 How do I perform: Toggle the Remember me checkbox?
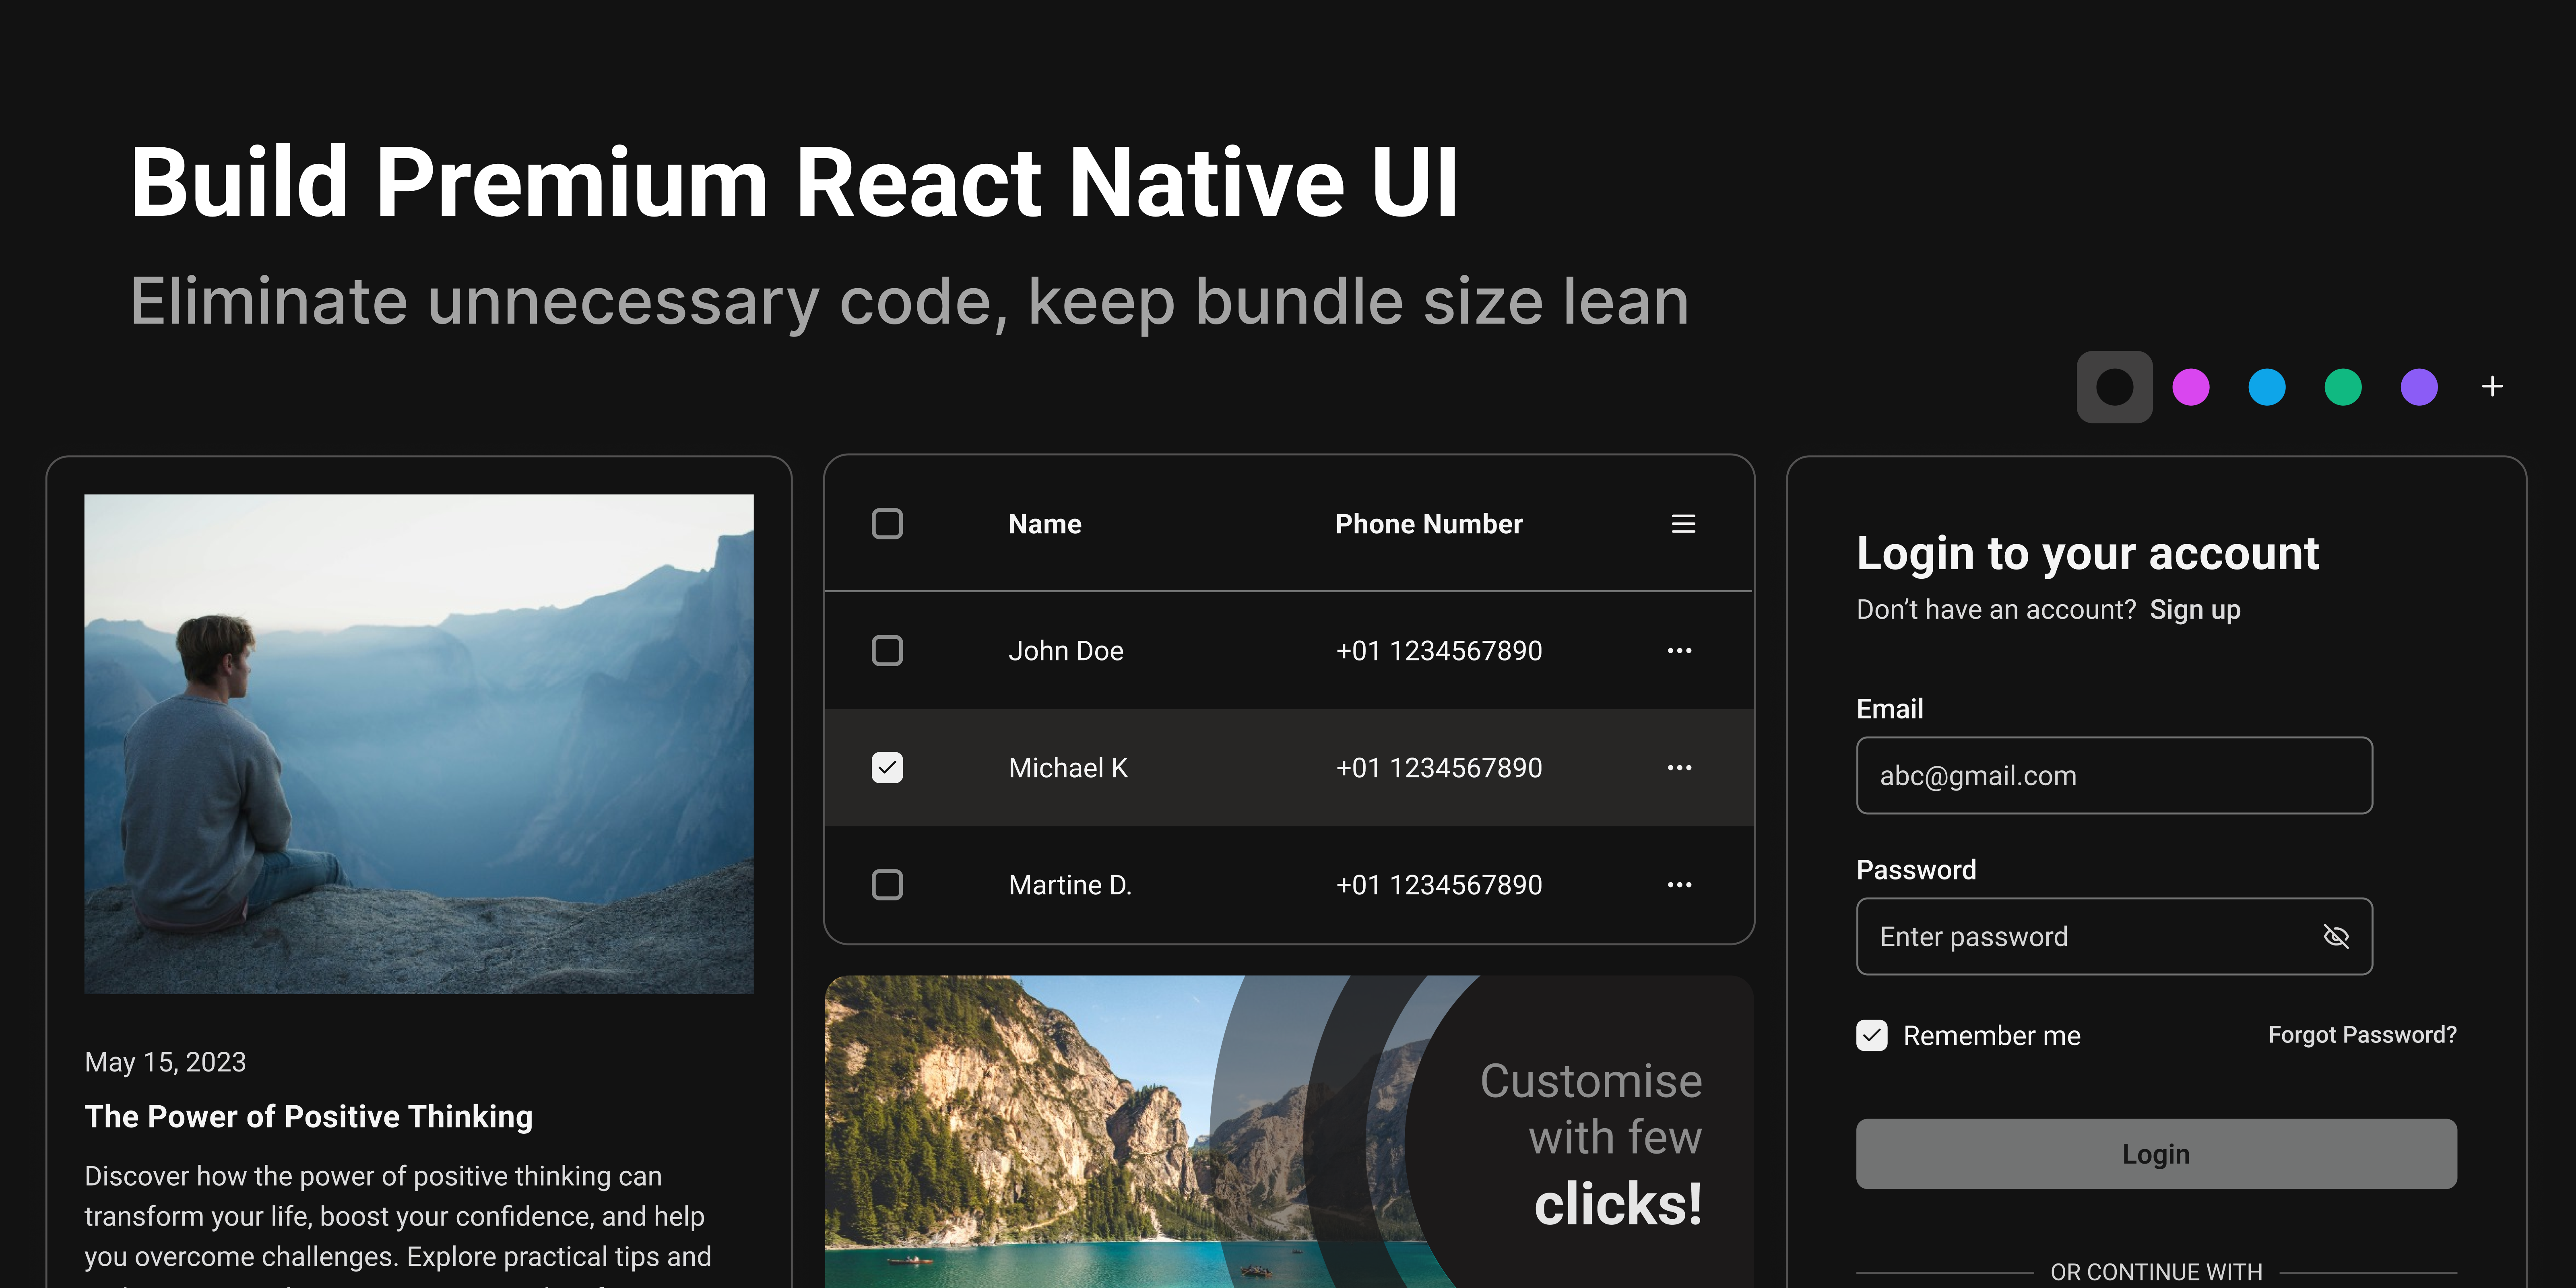pos(1872,1036)
